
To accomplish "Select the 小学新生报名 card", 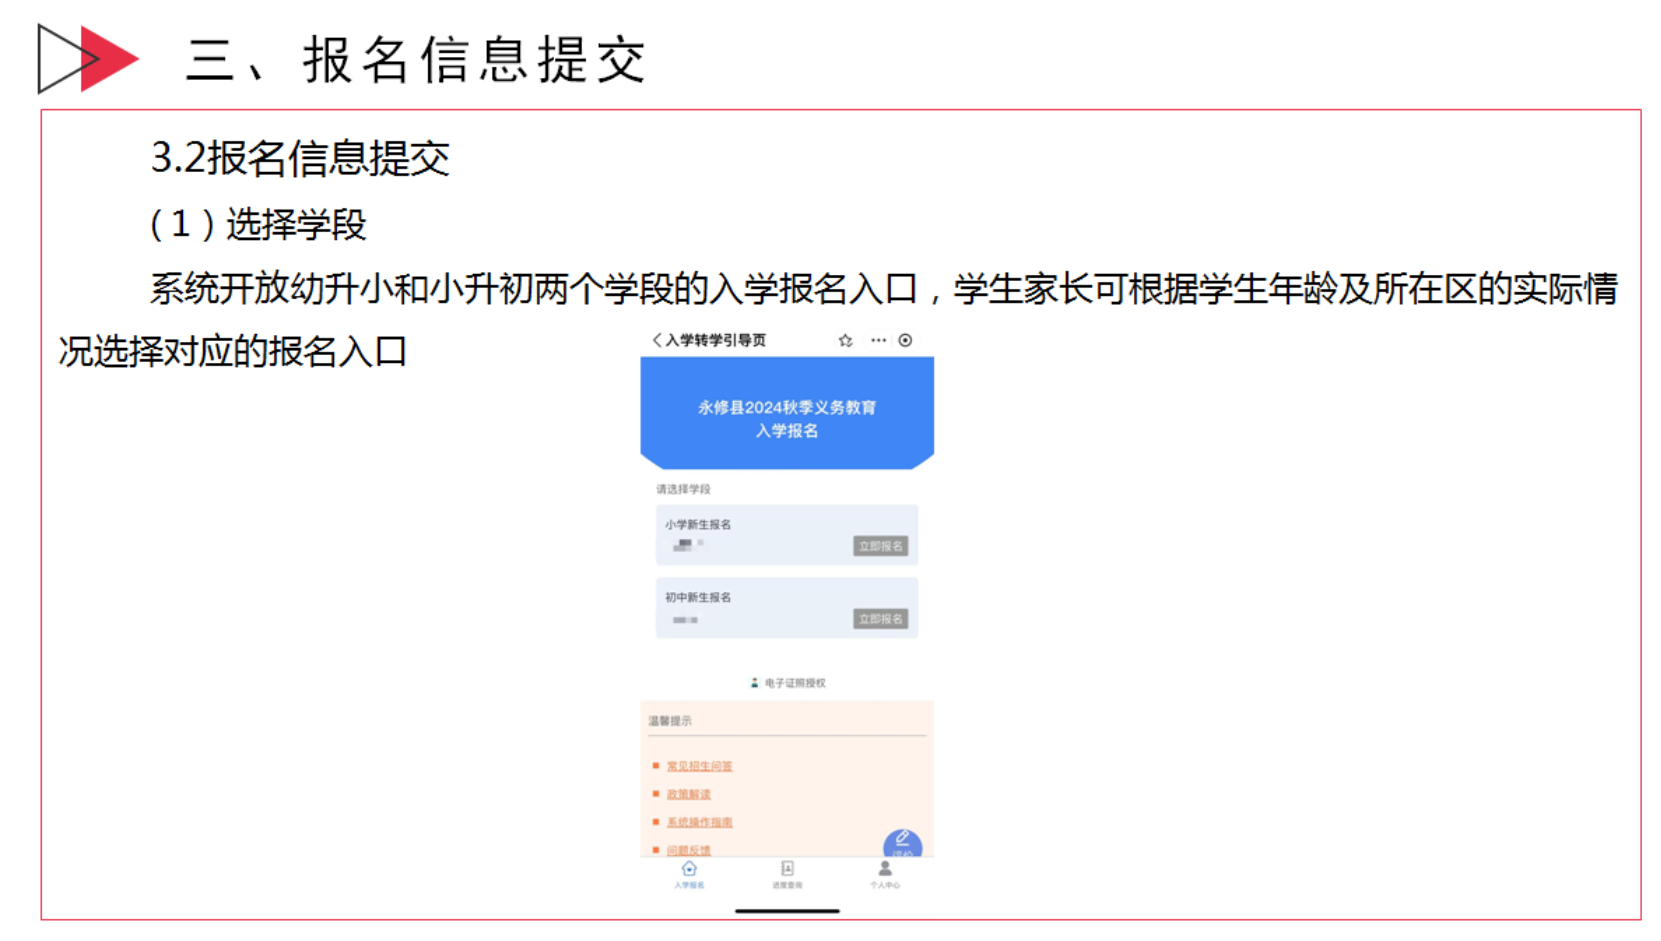I will [787, 535].
